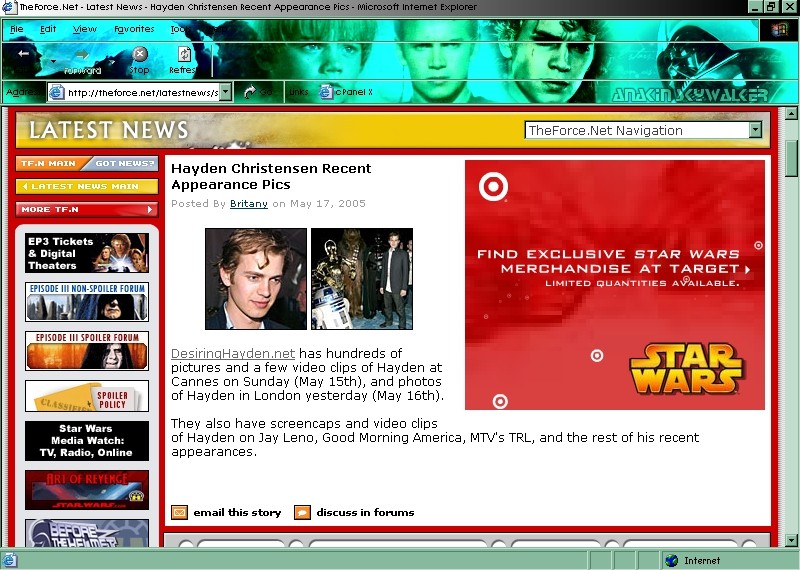Click the Go arrow button
Viewport: 800px width, 570px height.
[258, 92]
